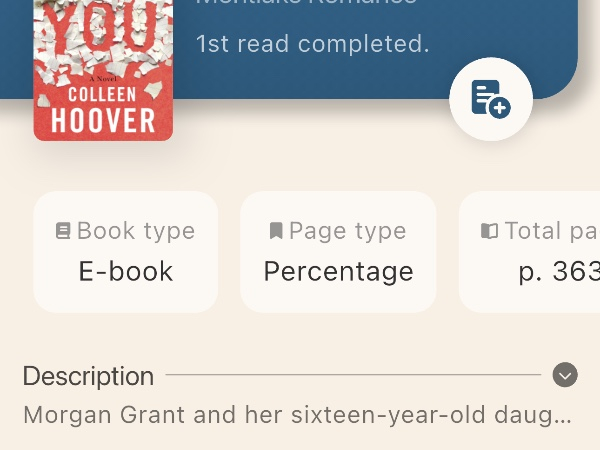Tap the add note floating button
600x450 pixels.
tap(491, 99)
